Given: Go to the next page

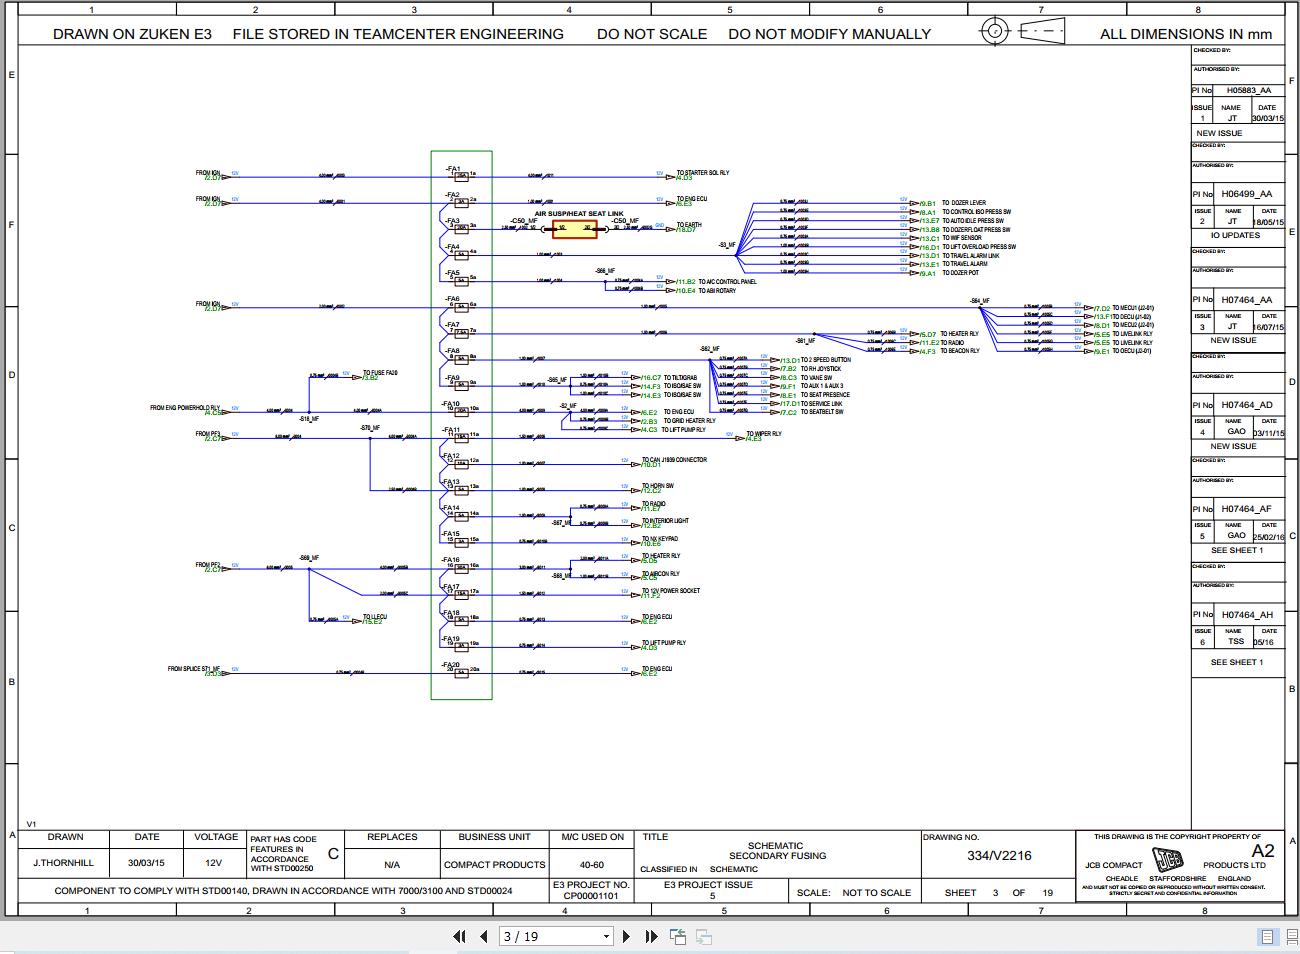Looking at the screenshot, I should [x=627, y=936].
